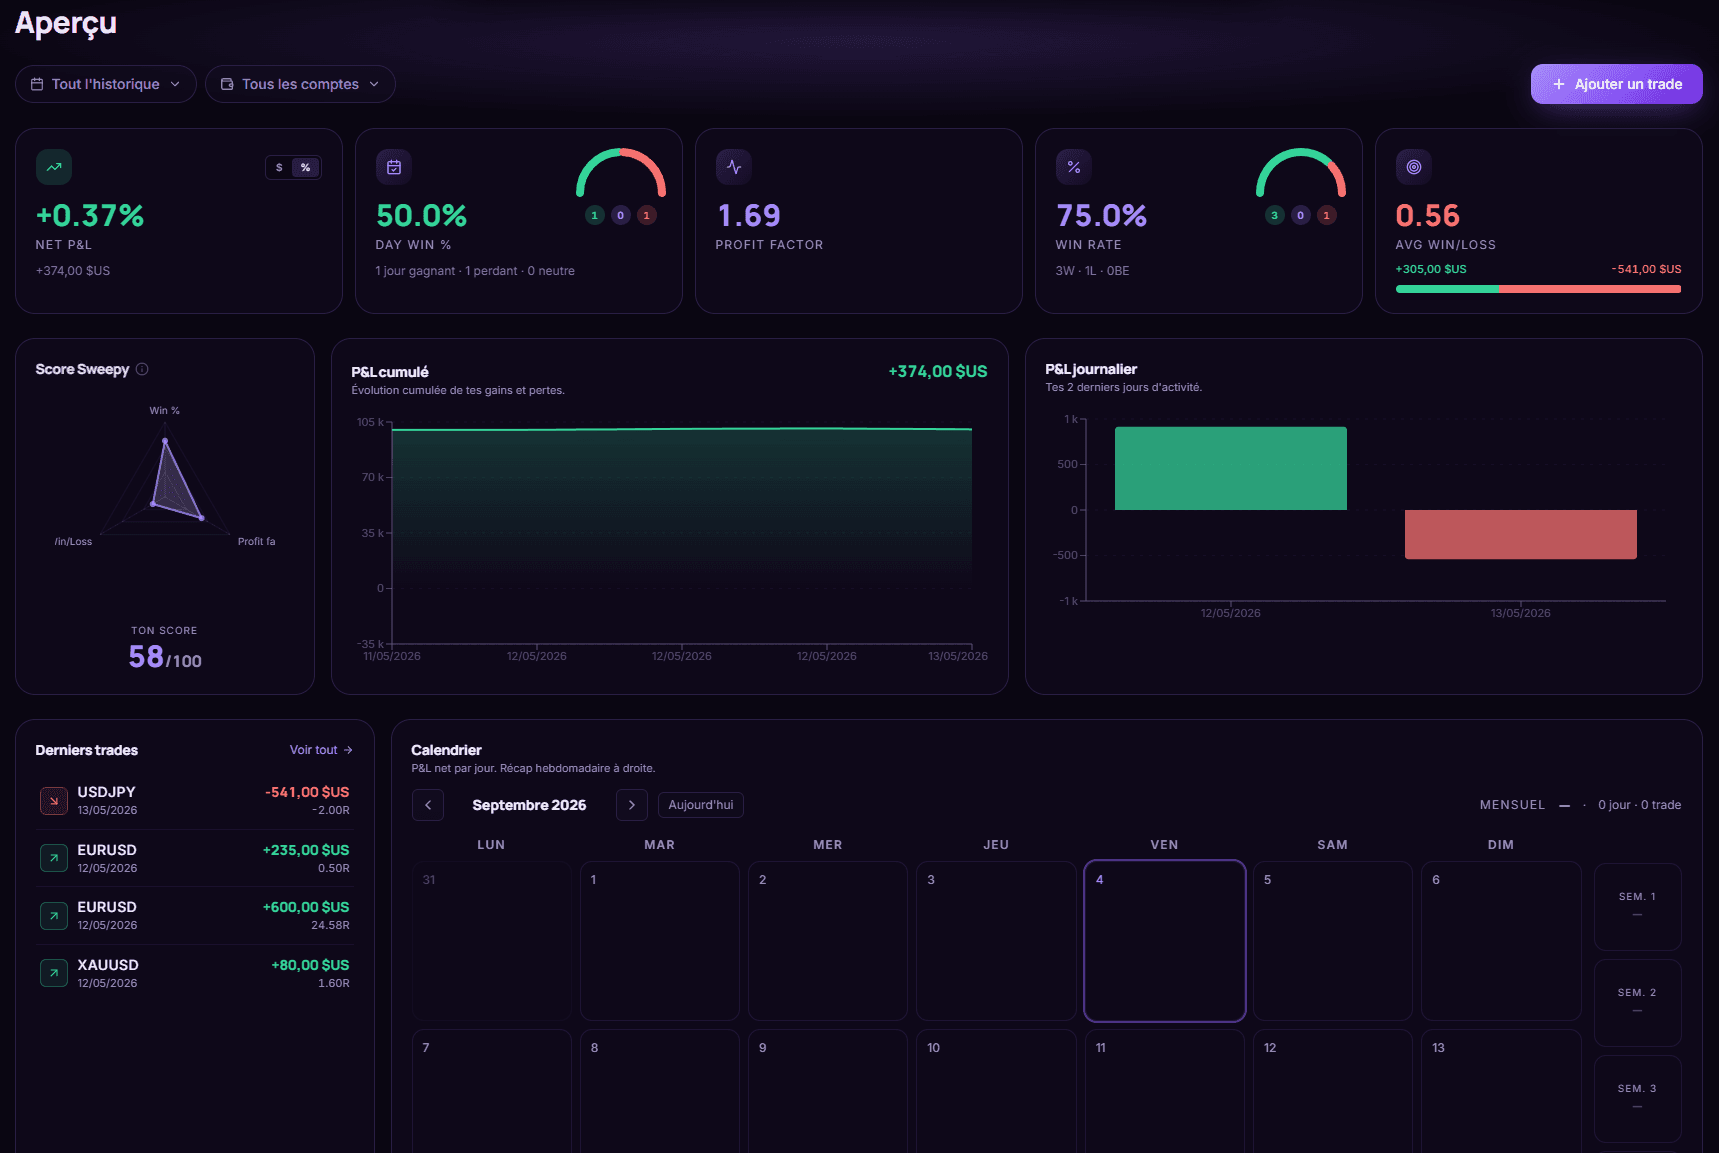Click the Day Win % calendar icon
This screenshot has width=1719, height=1153.
point(394,167)
